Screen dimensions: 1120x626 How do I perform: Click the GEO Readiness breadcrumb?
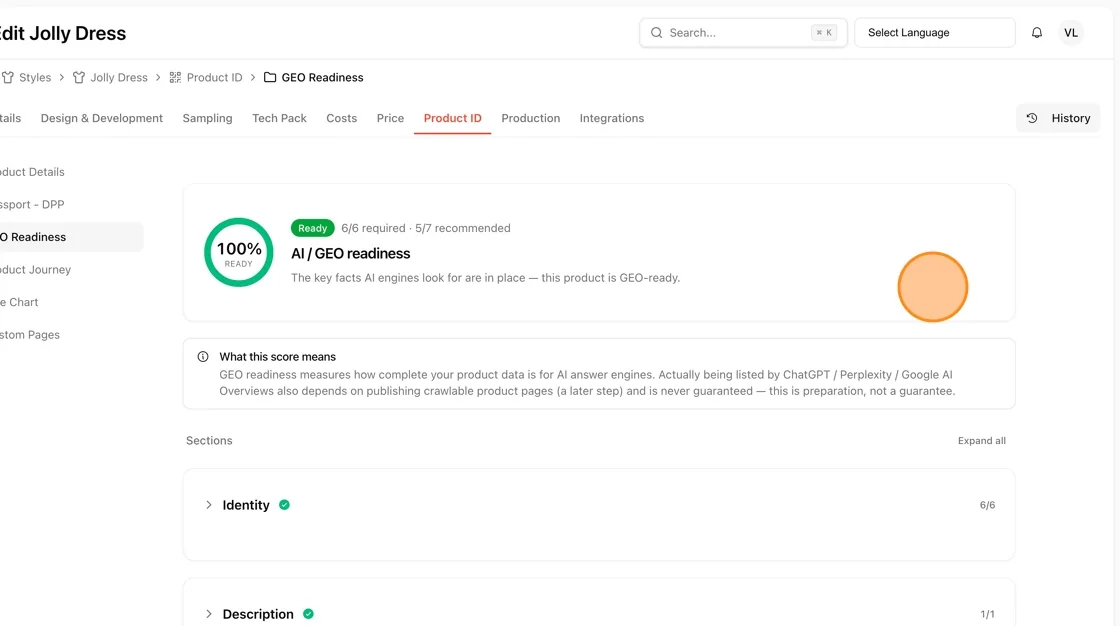tap(322, 77)
